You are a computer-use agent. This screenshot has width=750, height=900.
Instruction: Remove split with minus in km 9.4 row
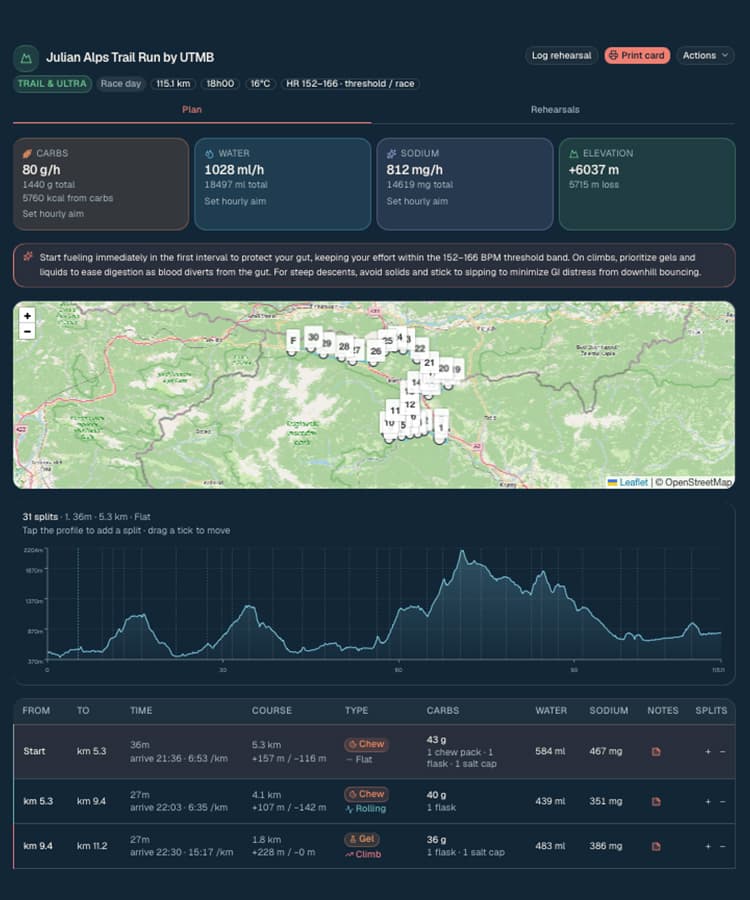pyautogui.click(x=722, y=846)
